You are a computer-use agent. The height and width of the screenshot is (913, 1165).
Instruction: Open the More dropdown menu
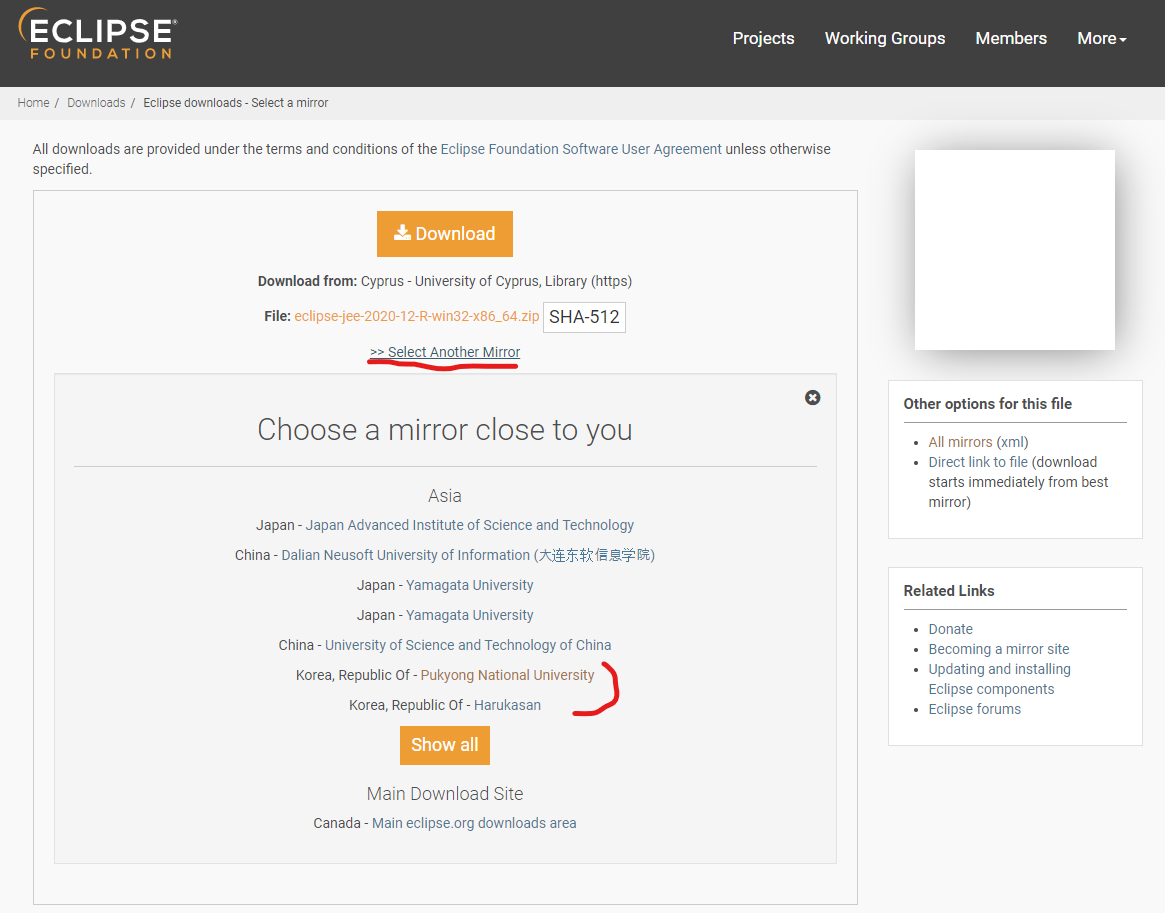pos(1101,39)
